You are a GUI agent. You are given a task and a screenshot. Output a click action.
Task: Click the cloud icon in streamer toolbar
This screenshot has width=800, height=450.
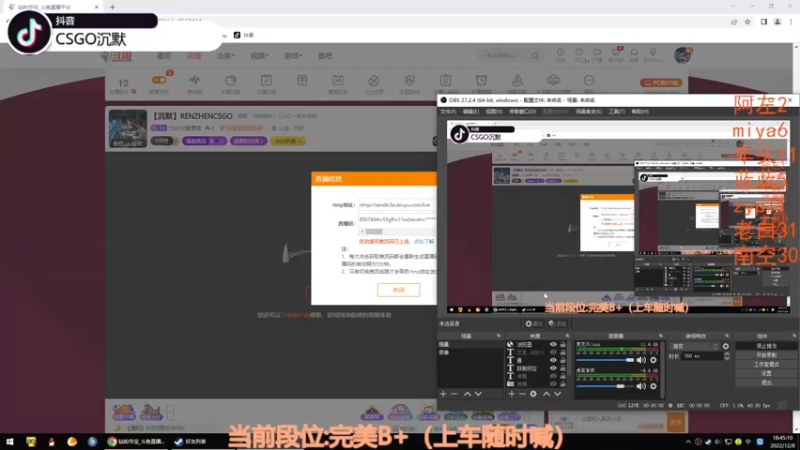[x=553, y=80]
